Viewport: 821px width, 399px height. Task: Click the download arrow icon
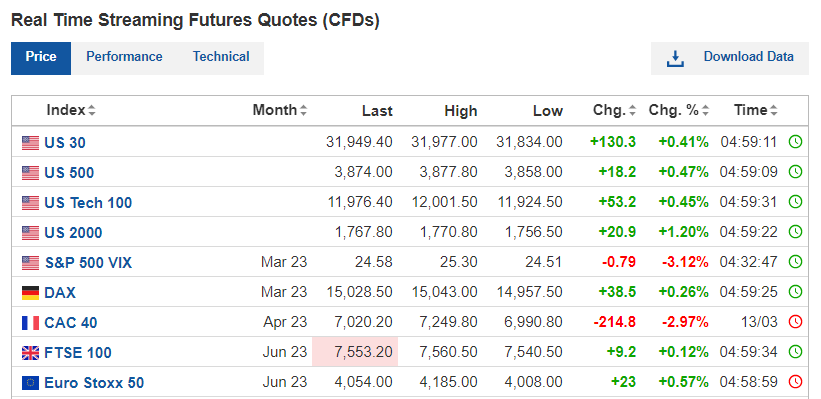tap(675, 59)
